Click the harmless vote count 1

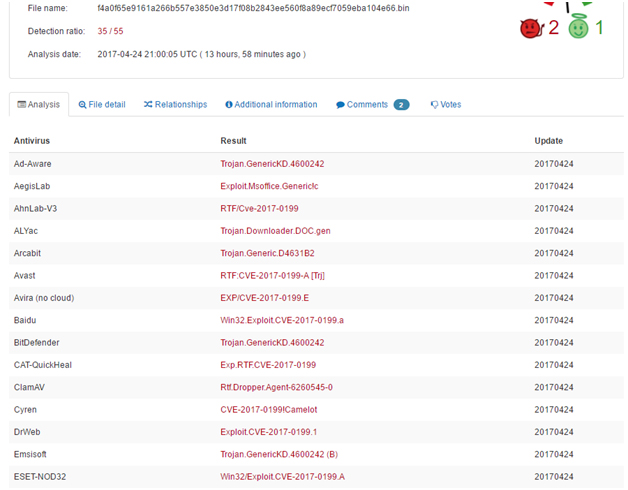pos(599,28)
